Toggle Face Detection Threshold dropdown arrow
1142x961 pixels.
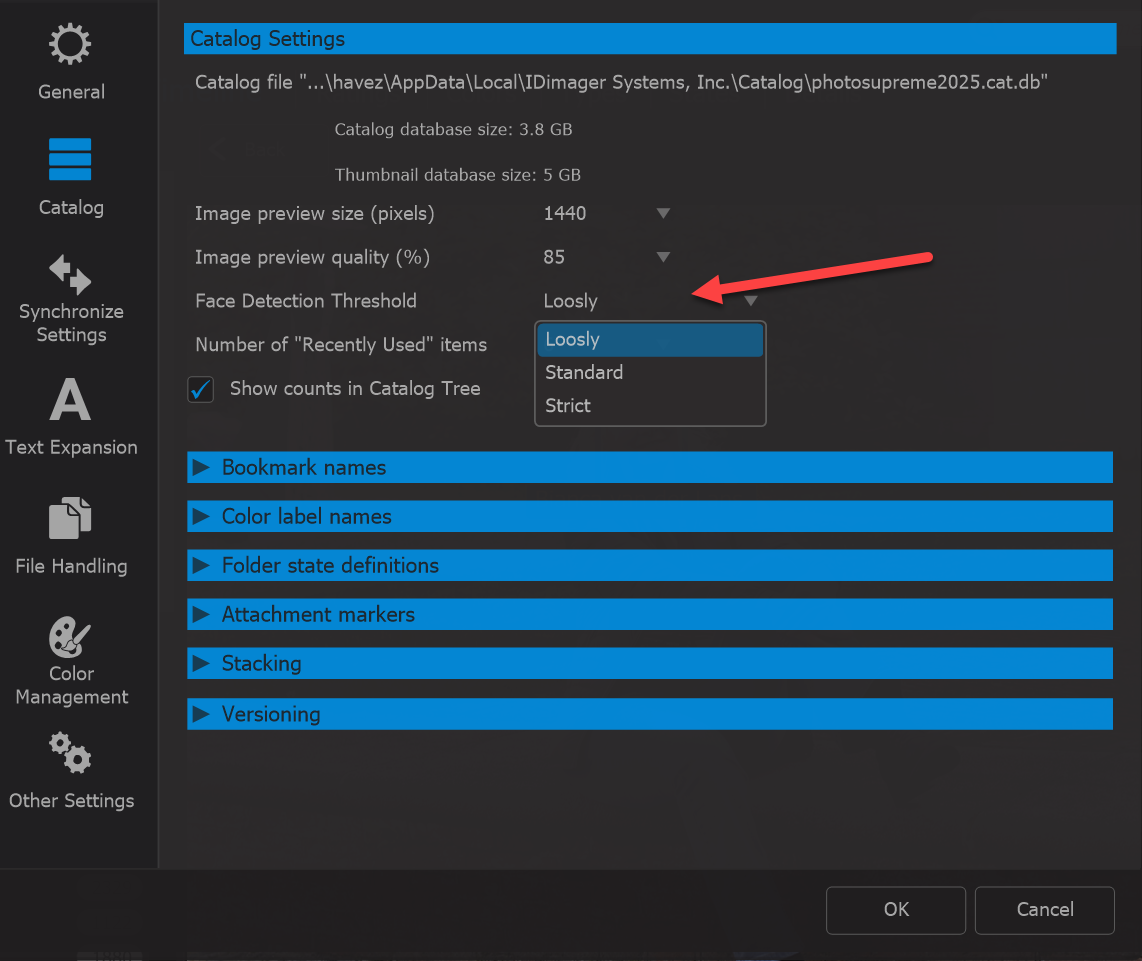751,301
